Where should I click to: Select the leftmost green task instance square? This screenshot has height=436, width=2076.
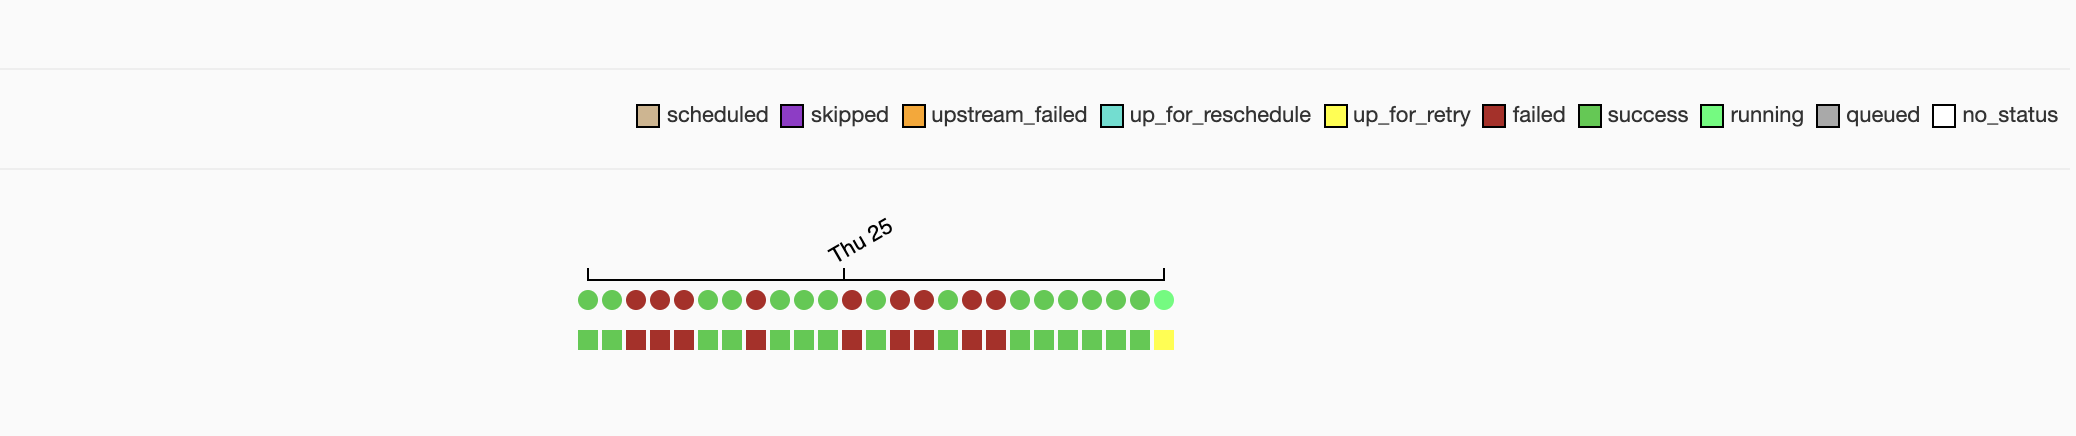tap(588, 340)
